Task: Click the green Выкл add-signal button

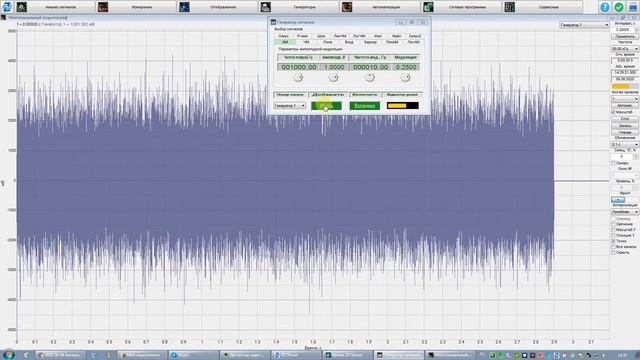Action: tap(326, 106)
